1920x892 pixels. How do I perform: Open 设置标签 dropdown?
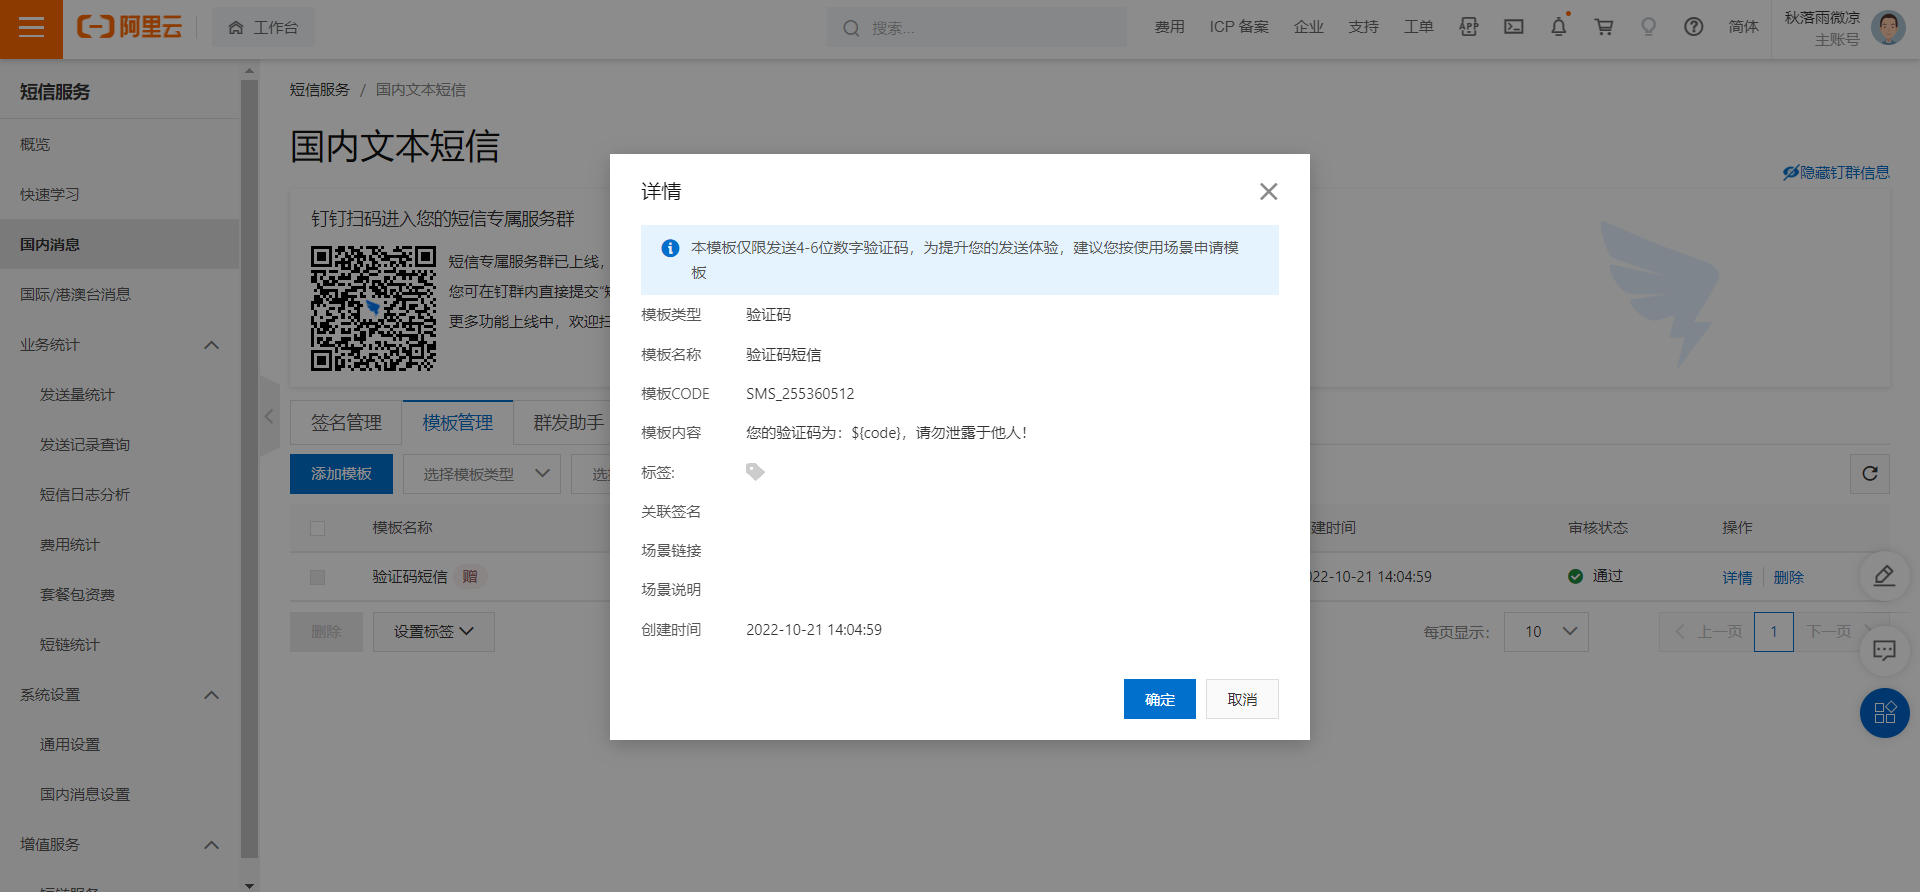(x=434, y=632)
